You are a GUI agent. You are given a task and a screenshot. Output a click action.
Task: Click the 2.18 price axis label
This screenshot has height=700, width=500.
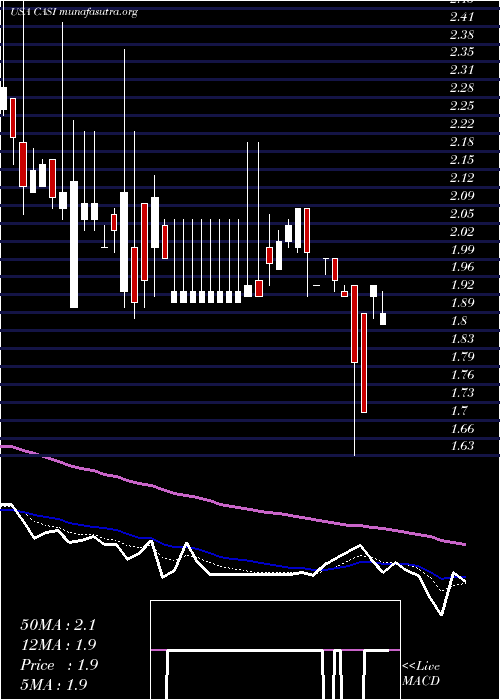tap(462, 142)
